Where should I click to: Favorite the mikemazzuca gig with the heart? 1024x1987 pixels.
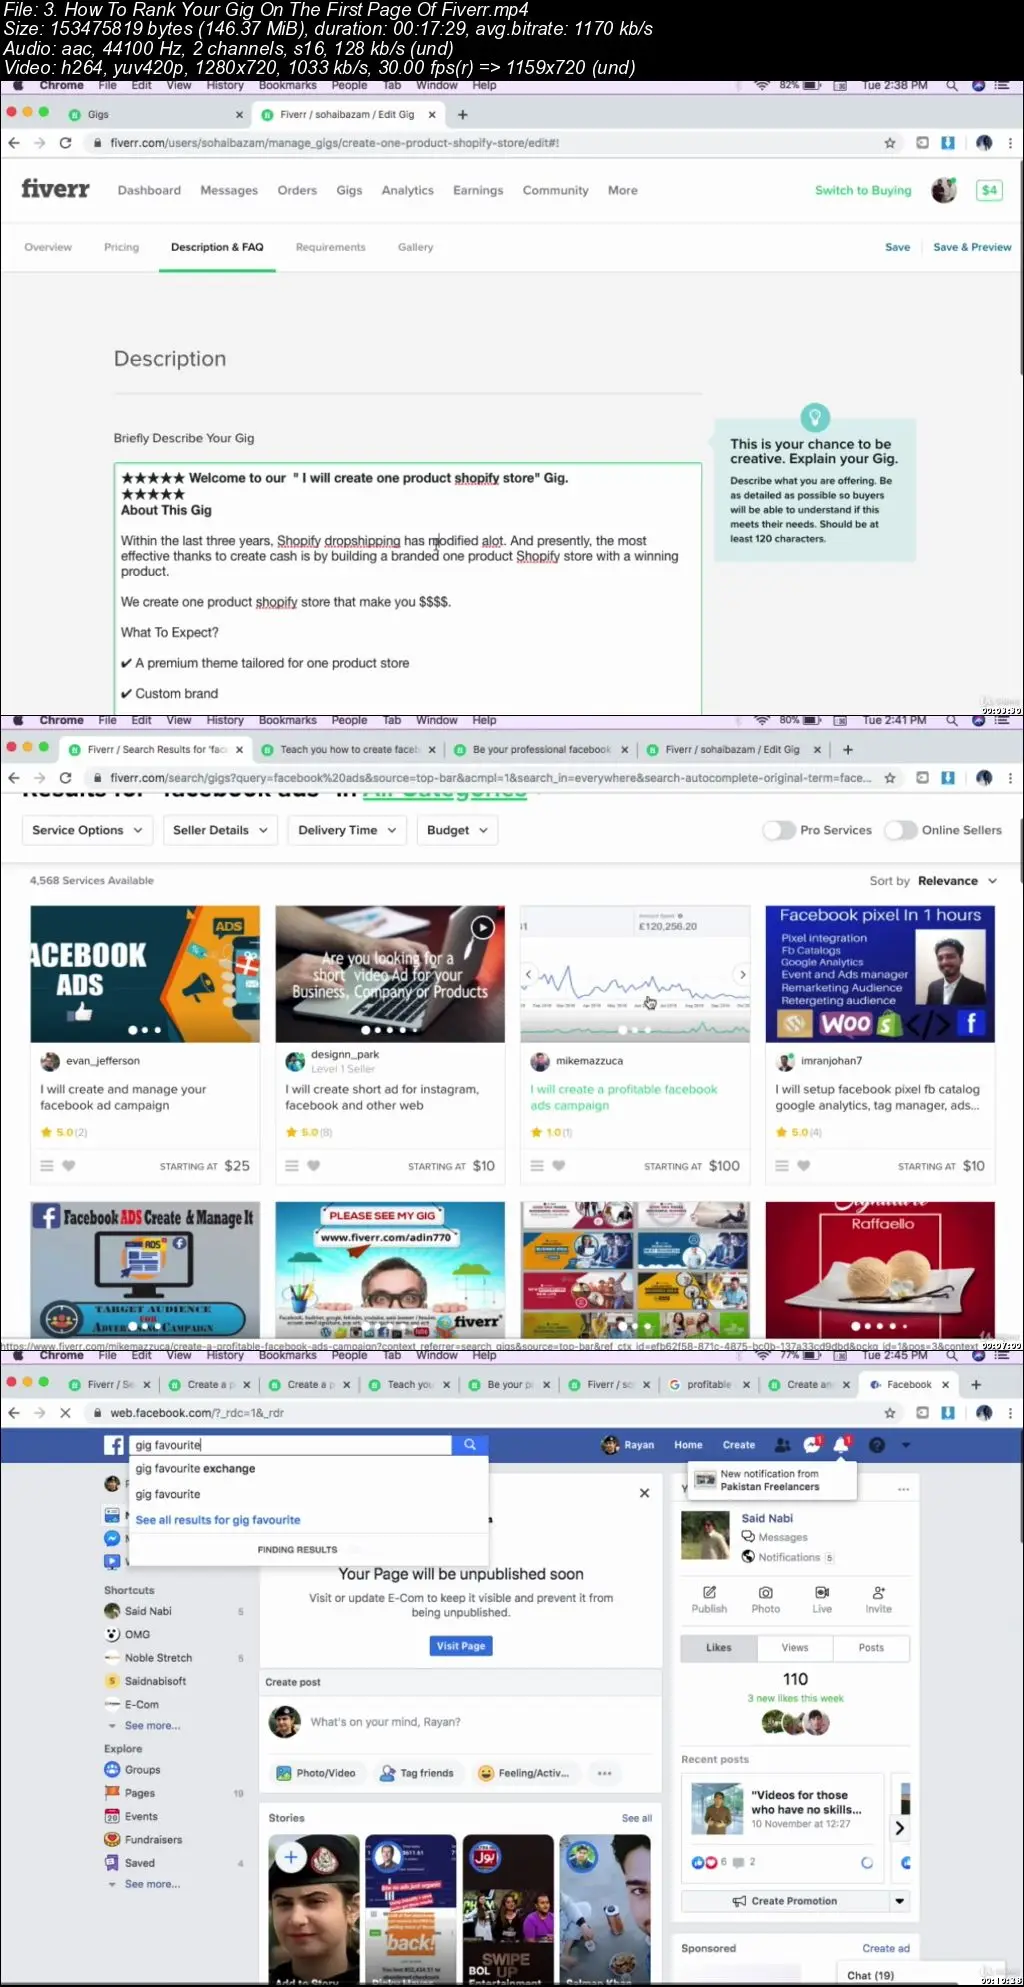559,1165
